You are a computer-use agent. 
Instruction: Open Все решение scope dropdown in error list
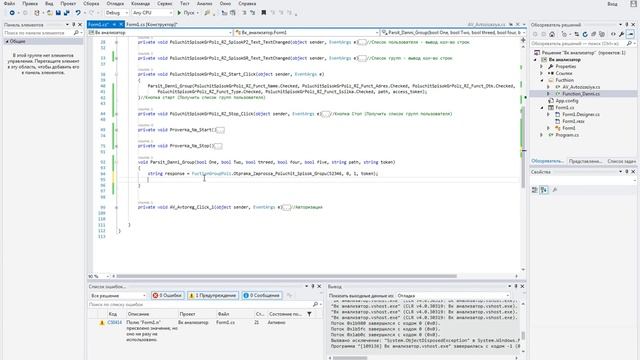(118, 296)
